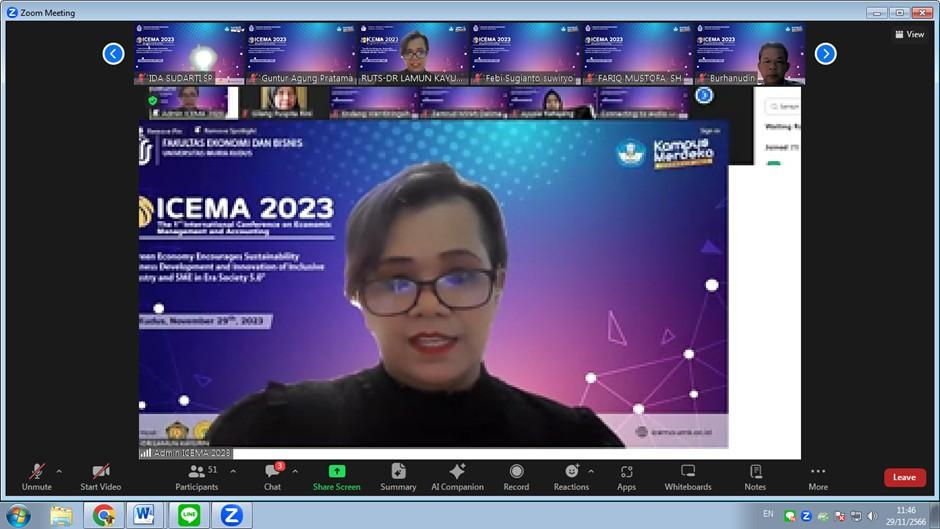
Task: Expand the Chat options arrow
Action: point(295,472)
